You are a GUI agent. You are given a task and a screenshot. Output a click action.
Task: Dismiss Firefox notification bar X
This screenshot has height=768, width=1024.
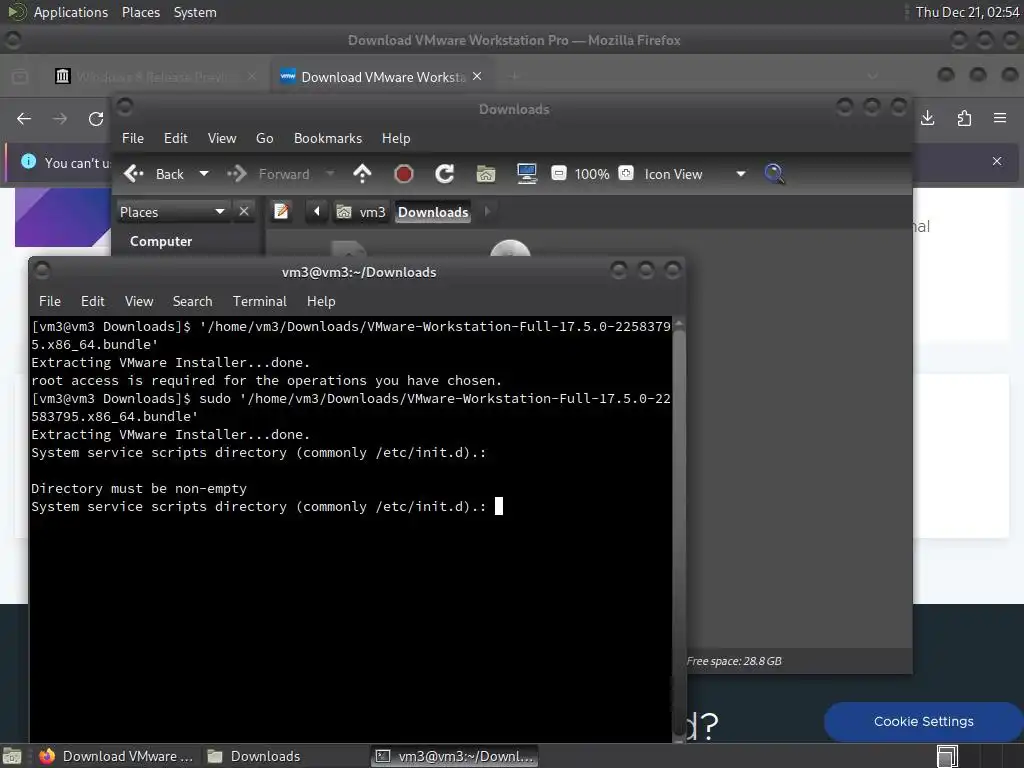pyautogui.click(x=997, y=161)
